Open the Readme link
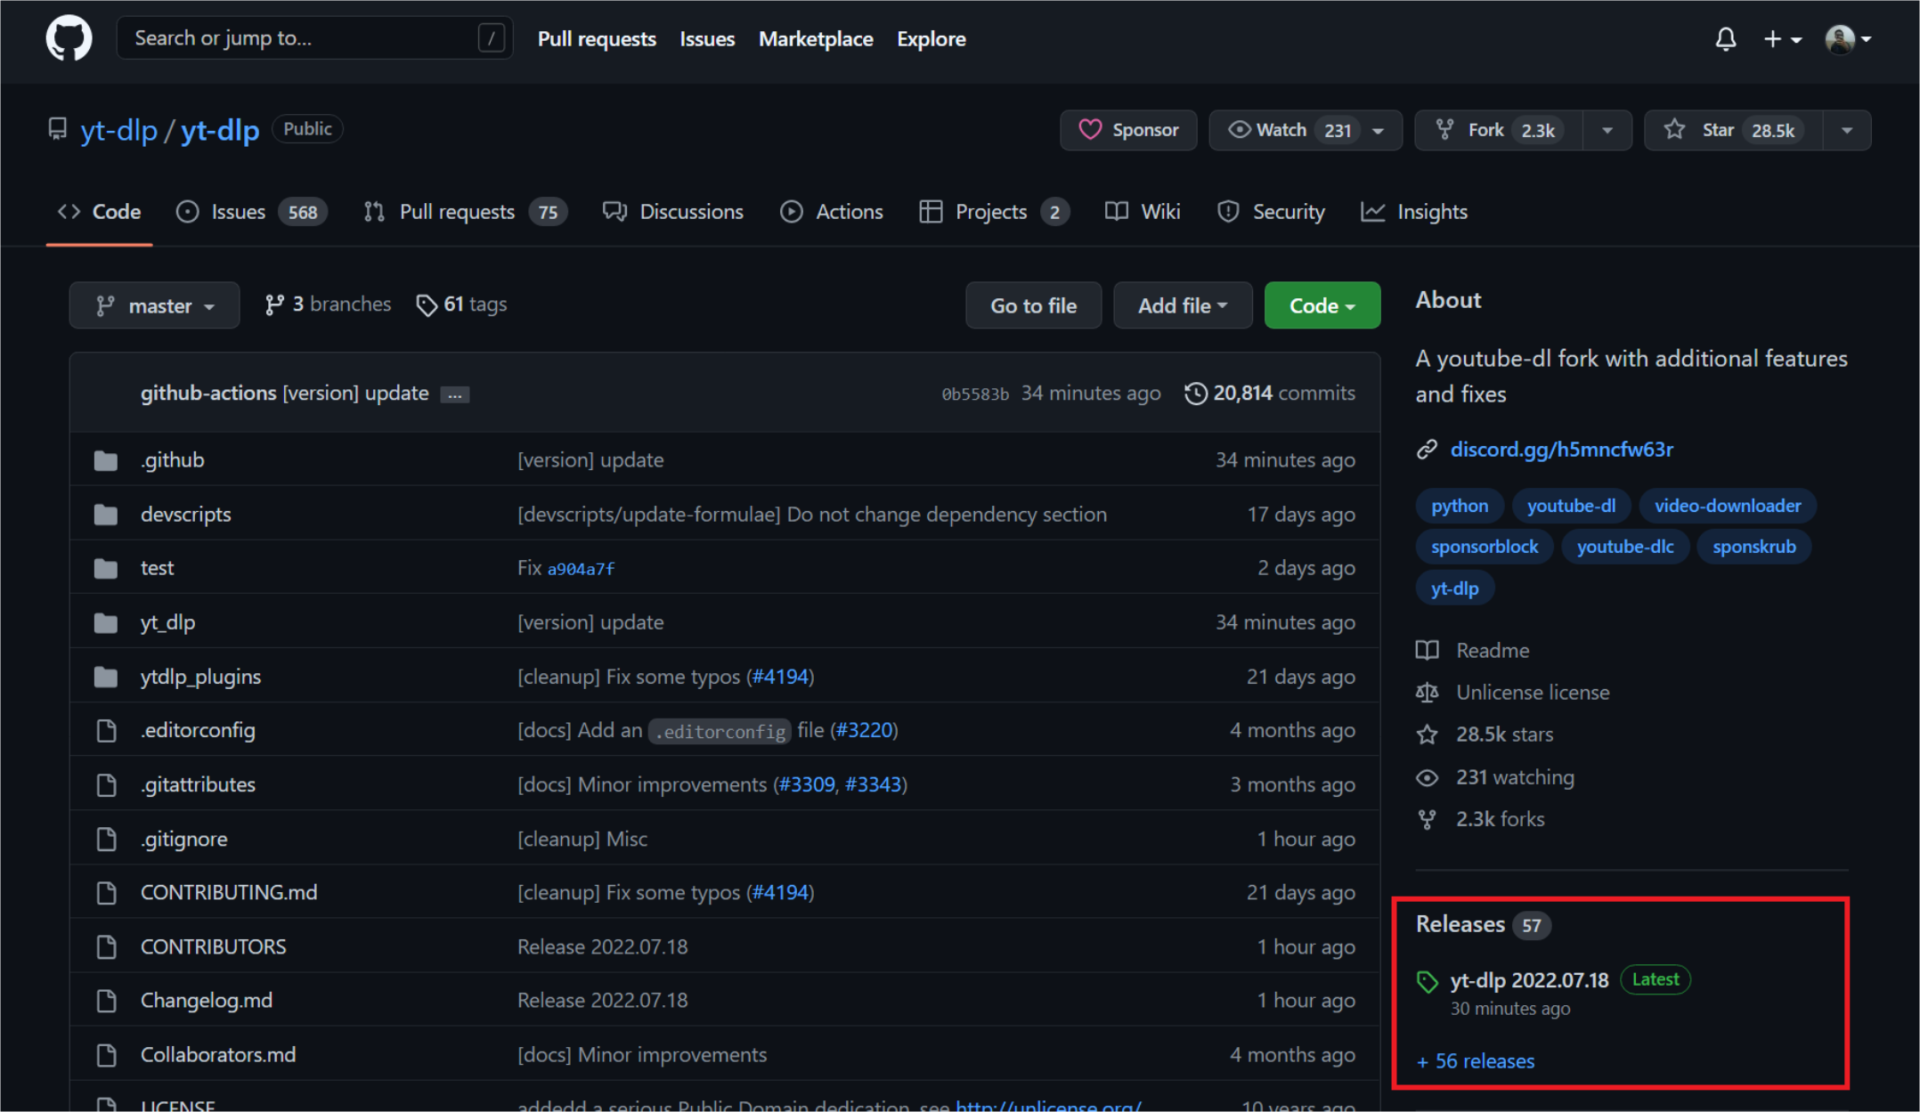Image resolution: width=1920 pixels, height=1112 pixels. [1492, 650]
